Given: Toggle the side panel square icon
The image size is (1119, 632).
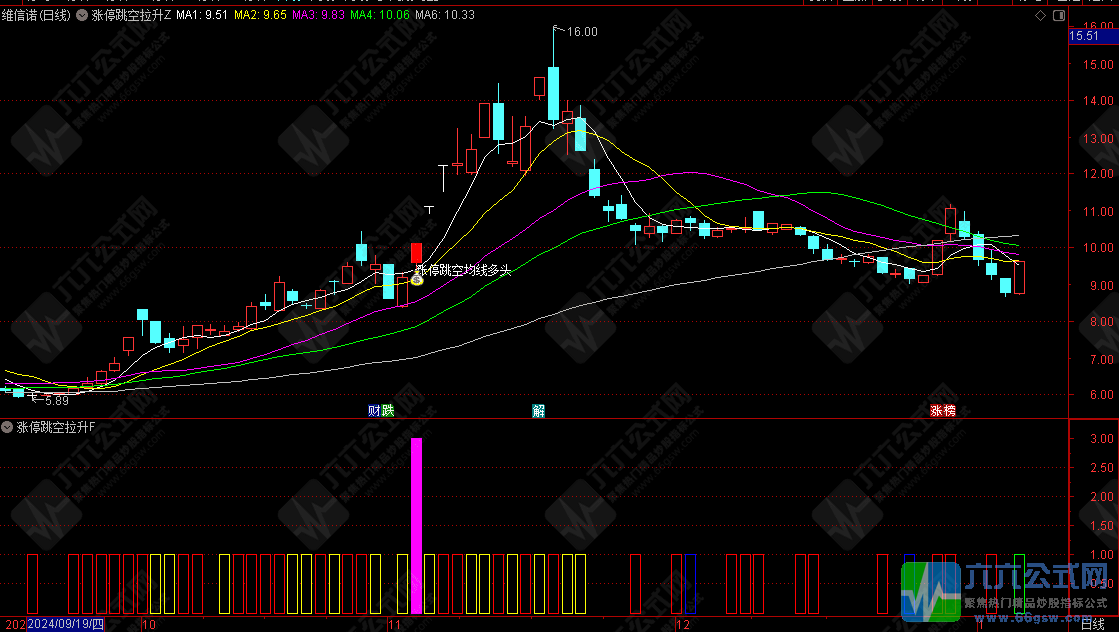Looking at the screenshot, I should tap(1055, 16).
